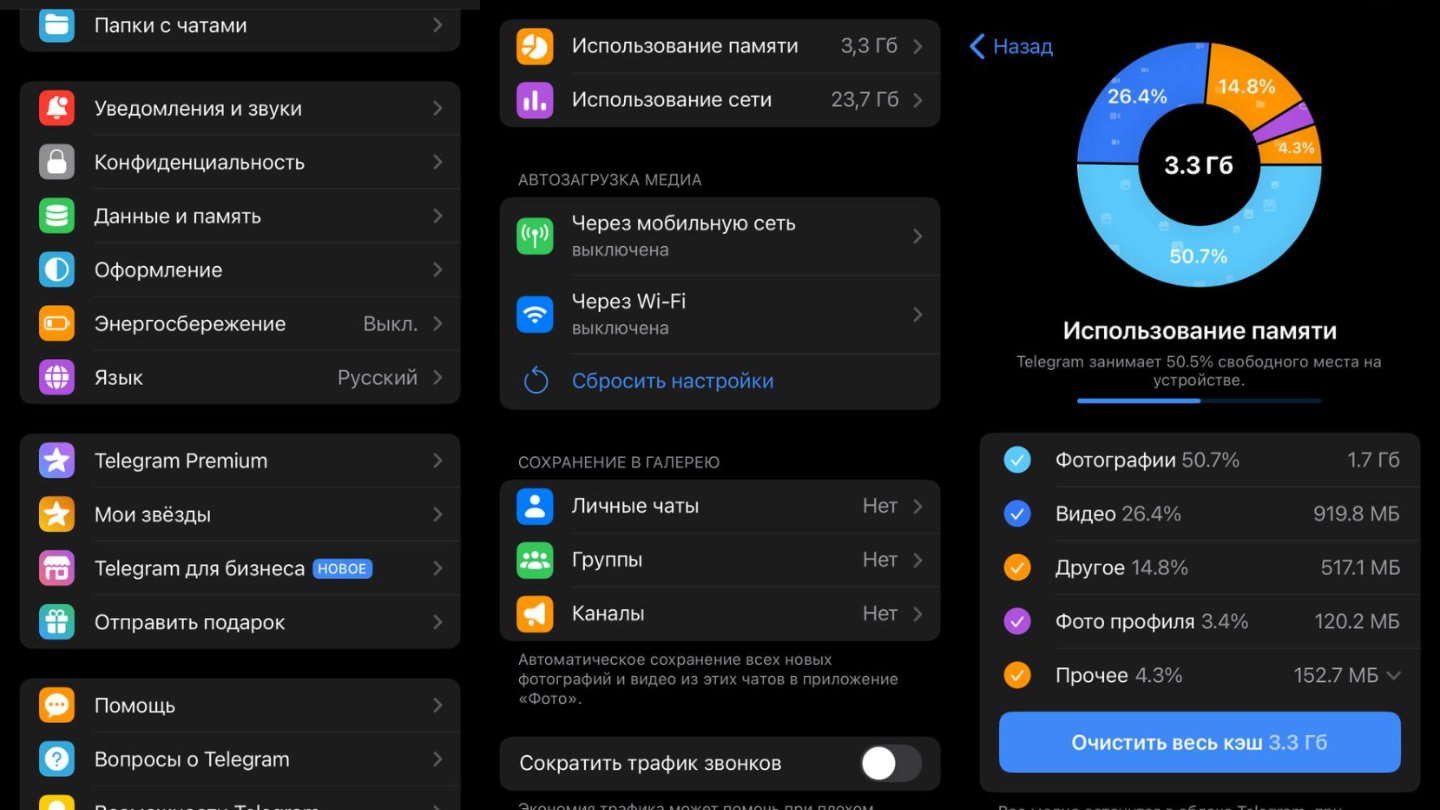Open the Вопросы о Telegram row

tap(240, 760)
